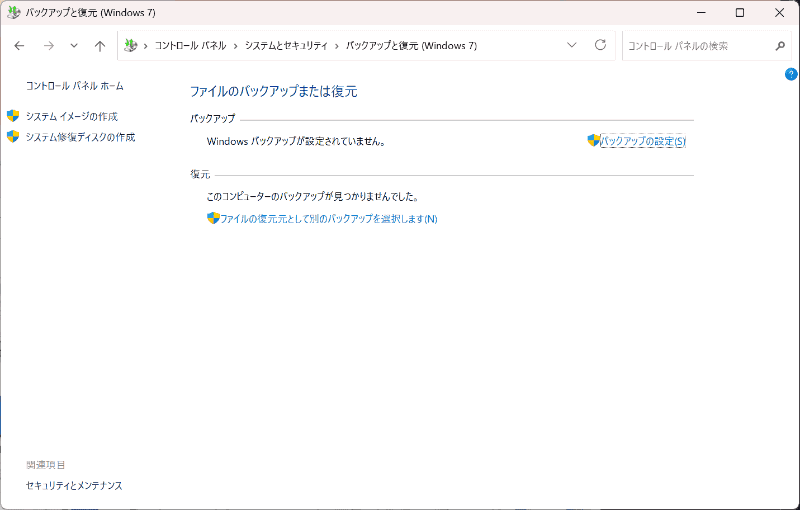Open セキュリティとメンテナンス related item
The height and width of the screenshot is (510, 800).
74,486
